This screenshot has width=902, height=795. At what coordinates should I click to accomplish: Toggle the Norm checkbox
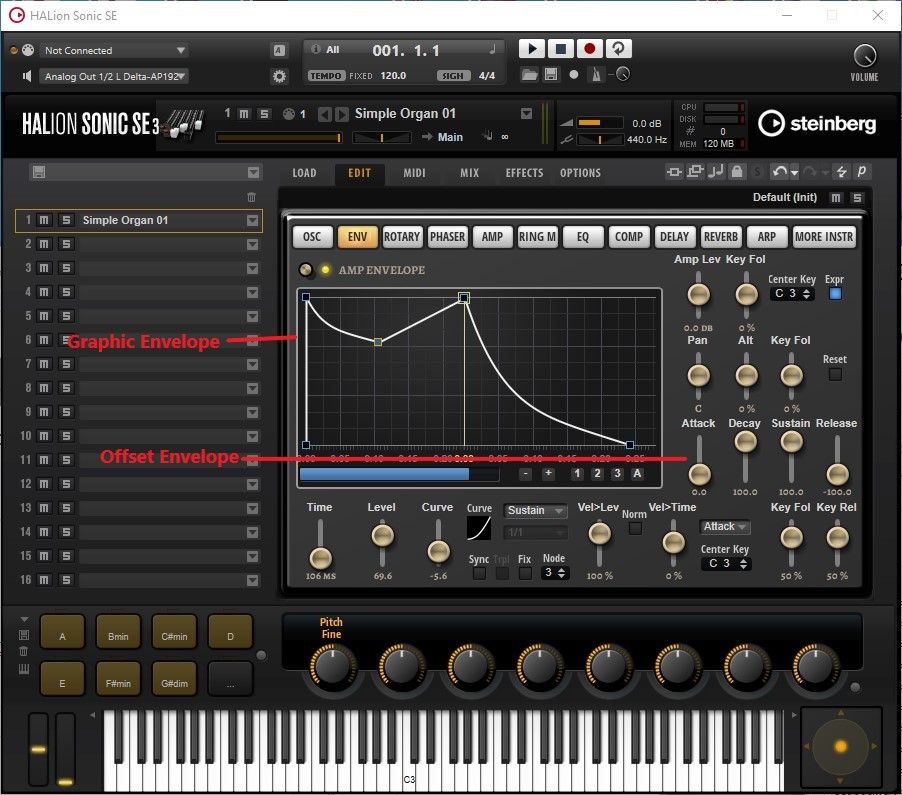[x=635, y=528]
